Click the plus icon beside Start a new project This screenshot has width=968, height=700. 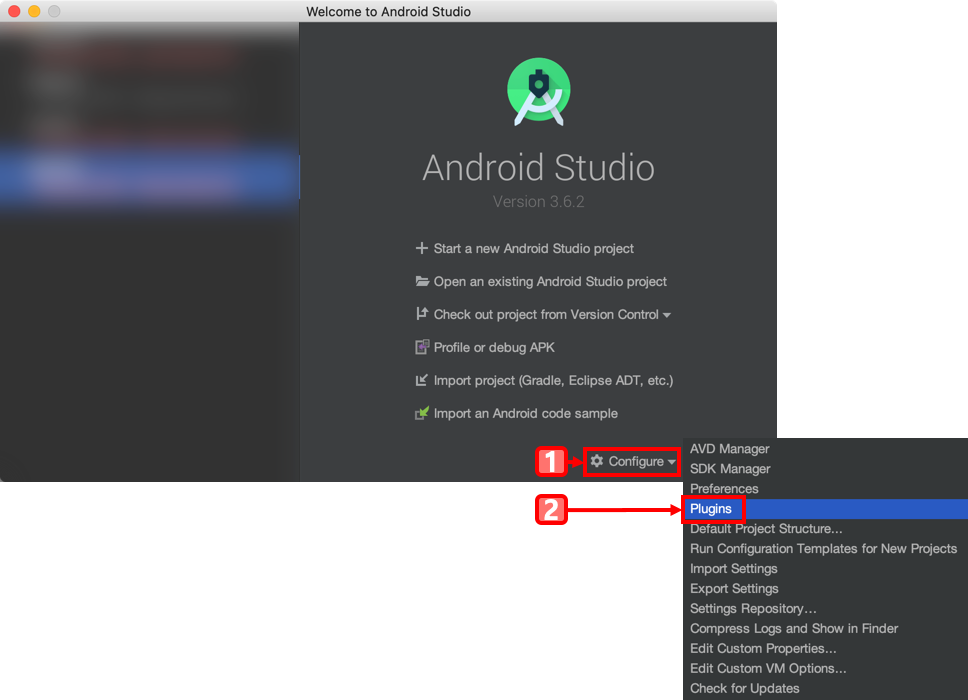point(422,248)
